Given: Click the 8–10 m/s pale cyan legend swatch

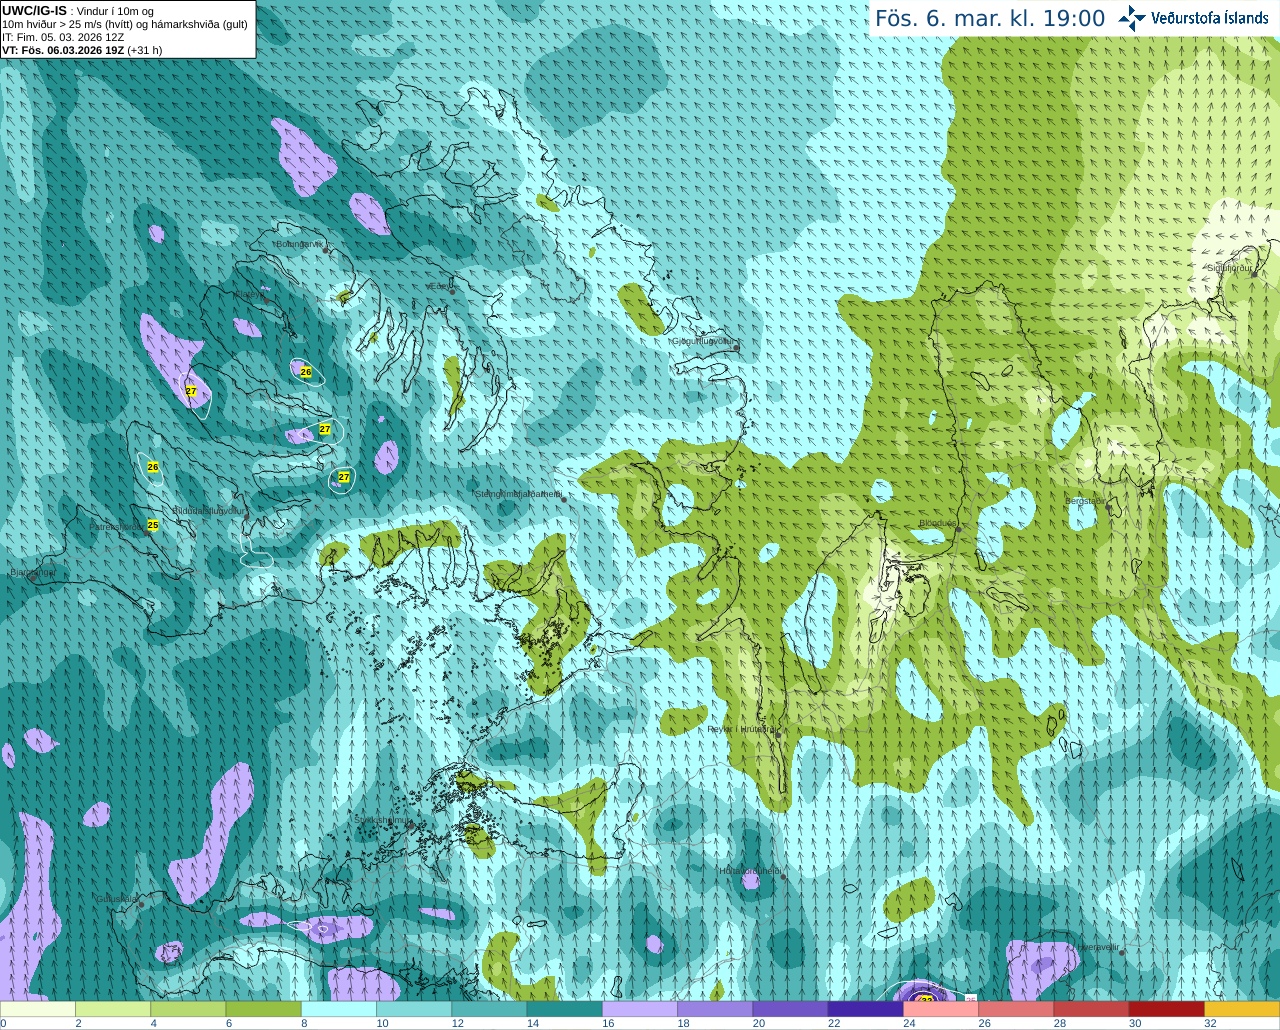Looking at the screenshot, I should [x=339, y=1009].
